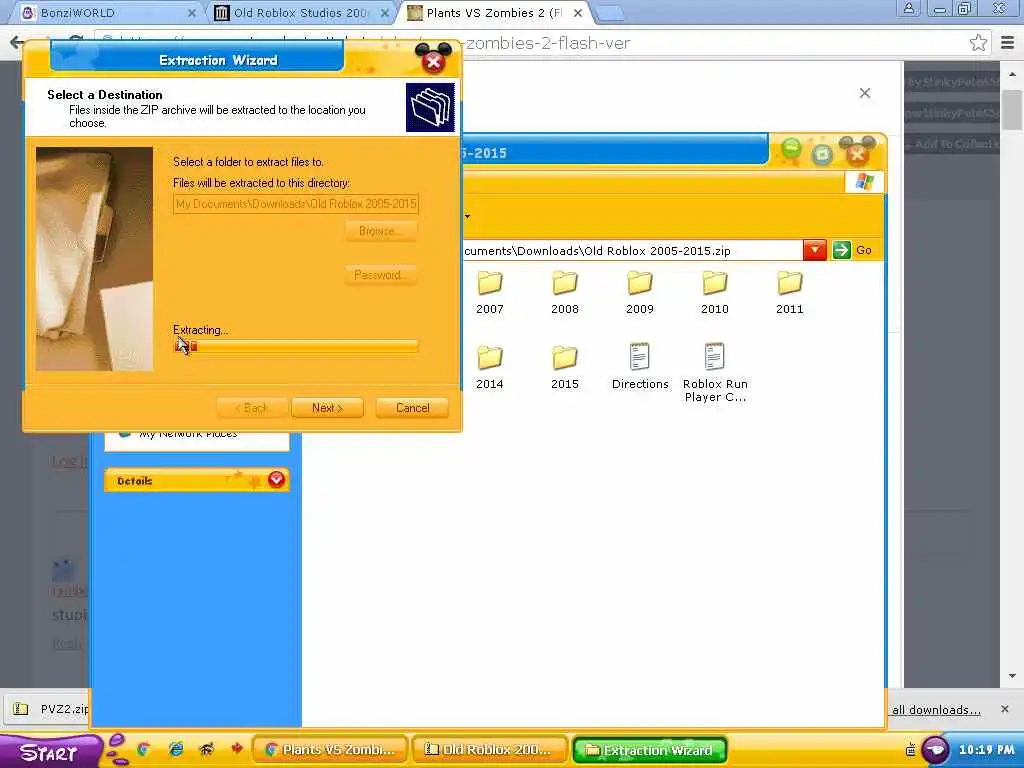Open the 2014 folder
The width and height of the screenshot is (1024, 768).
tap(490, 367)
